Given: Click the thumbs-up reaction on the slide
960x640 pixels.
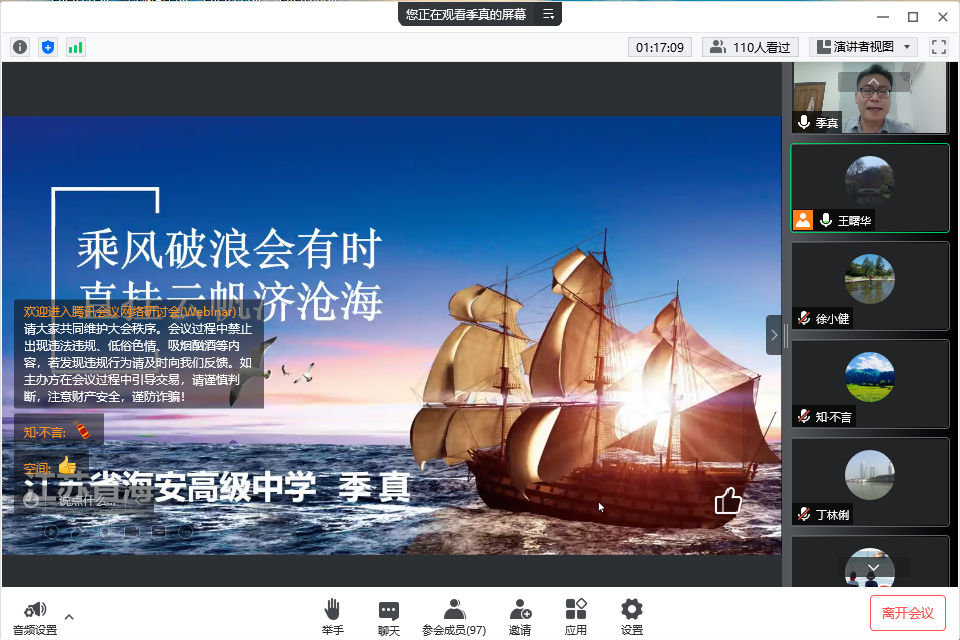Looking at the screenshot, I should pos(728,501).
